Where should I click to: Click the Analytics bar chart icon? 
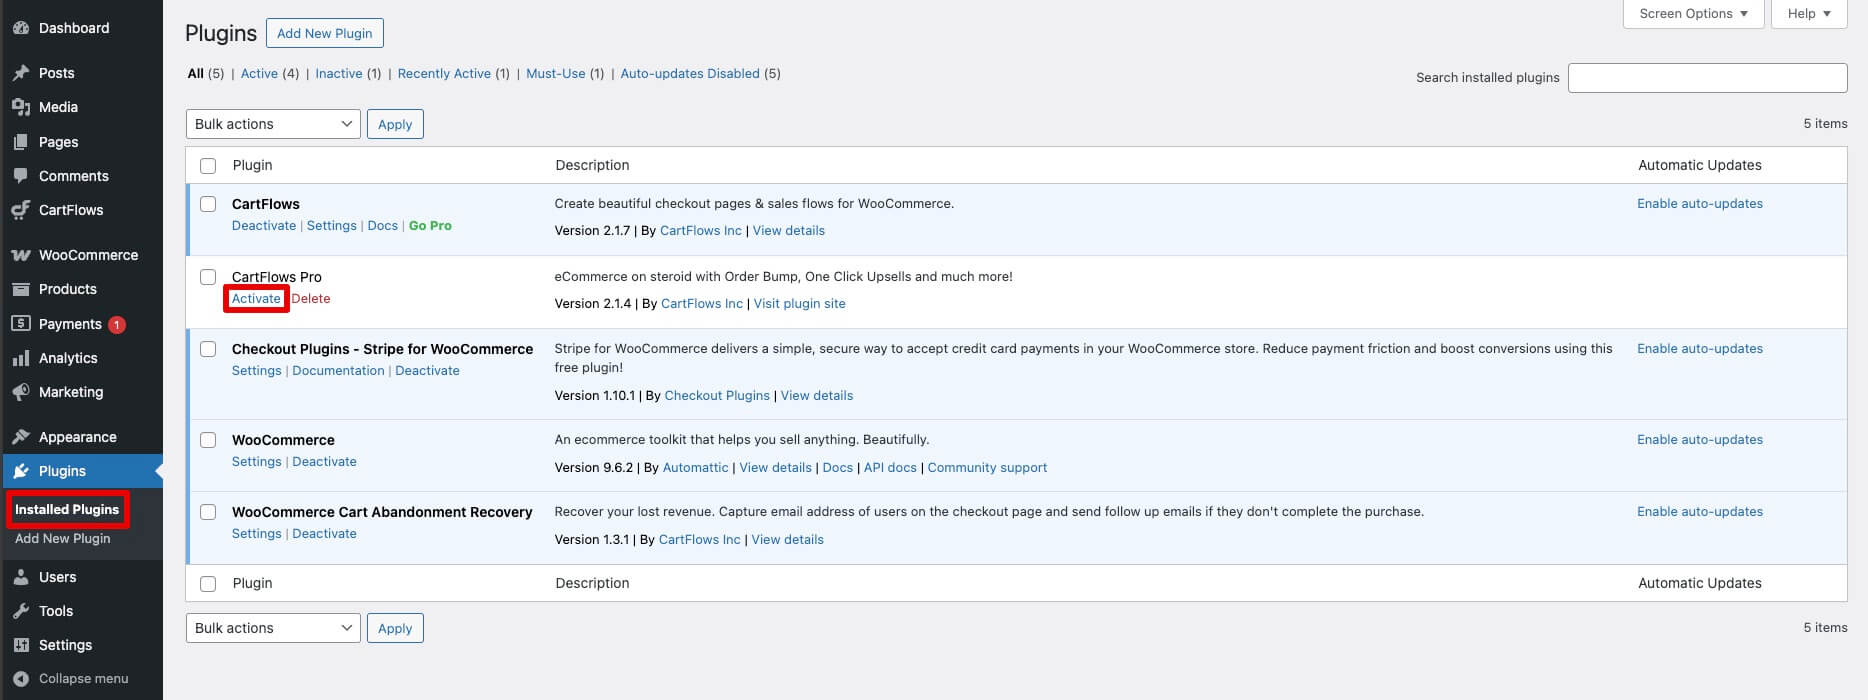21,358
